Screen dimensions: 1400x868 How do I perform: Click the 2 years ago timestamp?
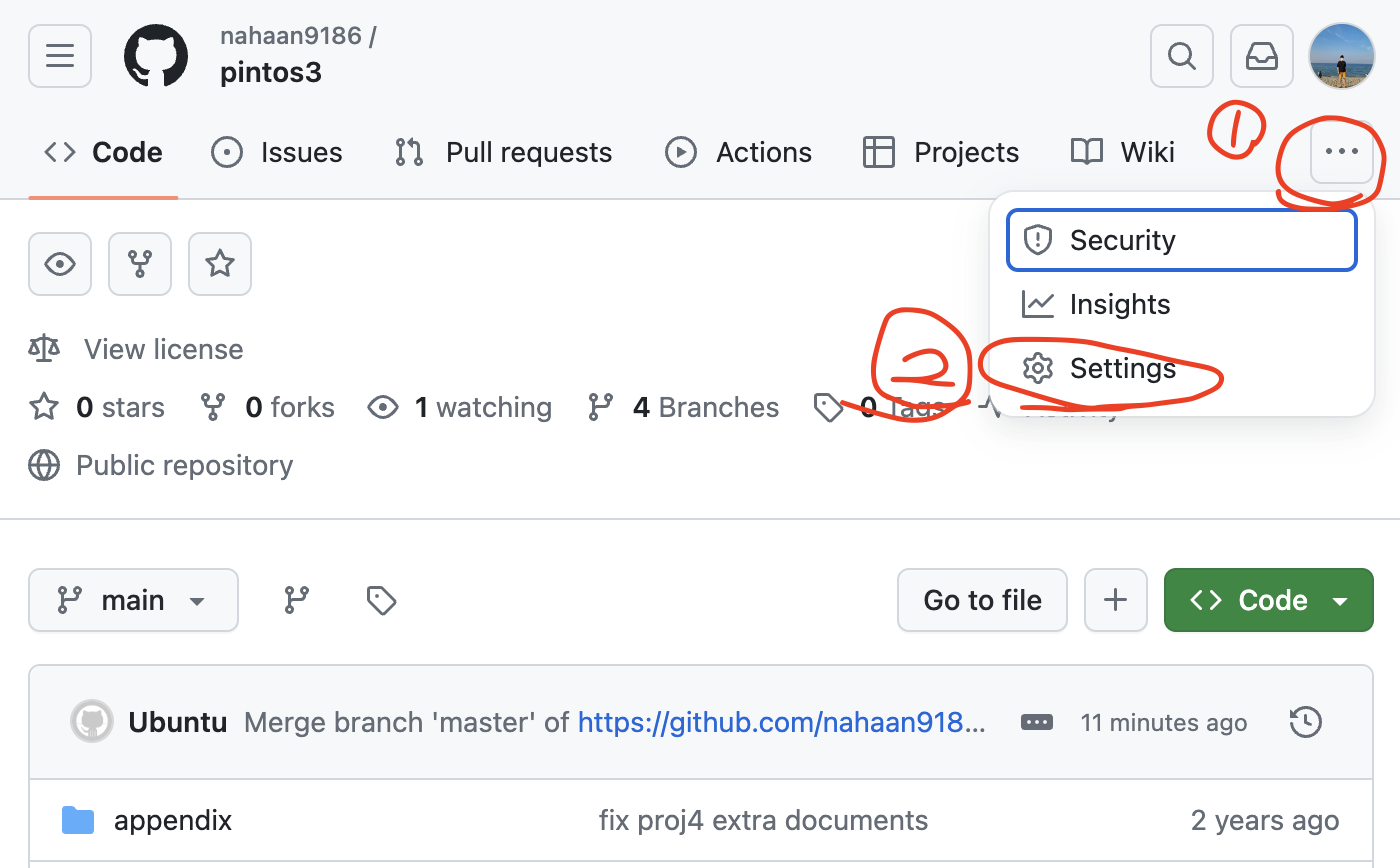pos(1265,821)
